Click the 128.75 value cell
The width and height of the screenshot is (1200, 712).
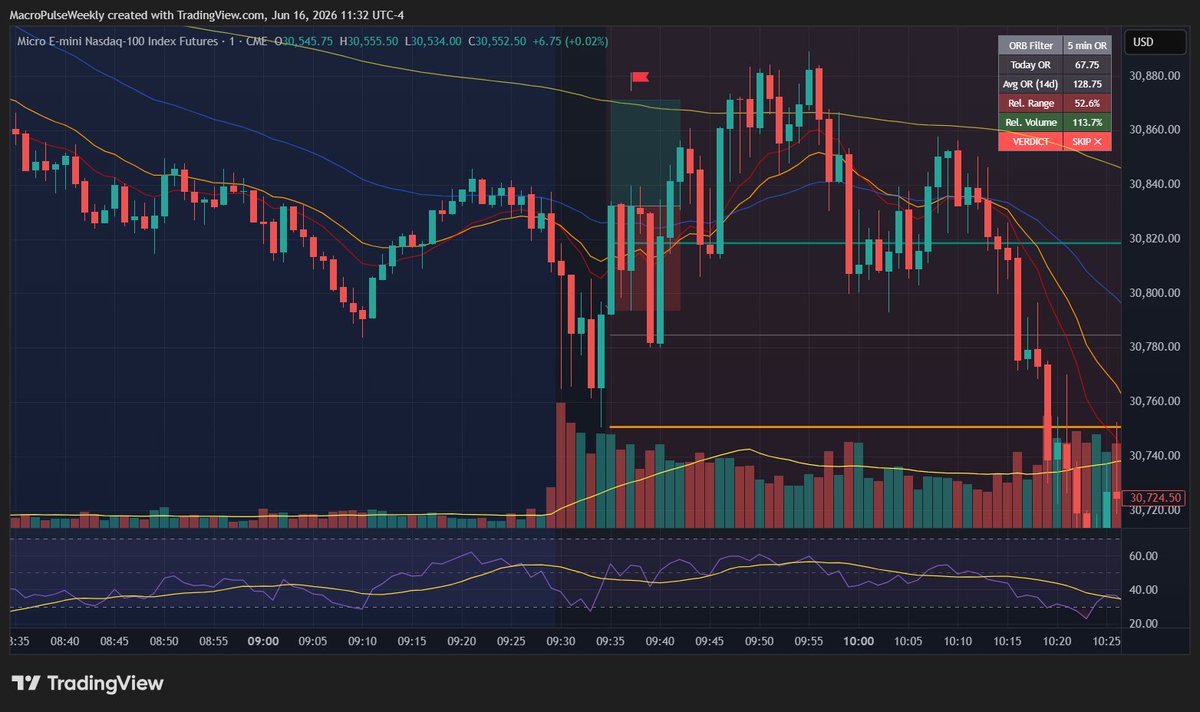(x=1086, y=83)
